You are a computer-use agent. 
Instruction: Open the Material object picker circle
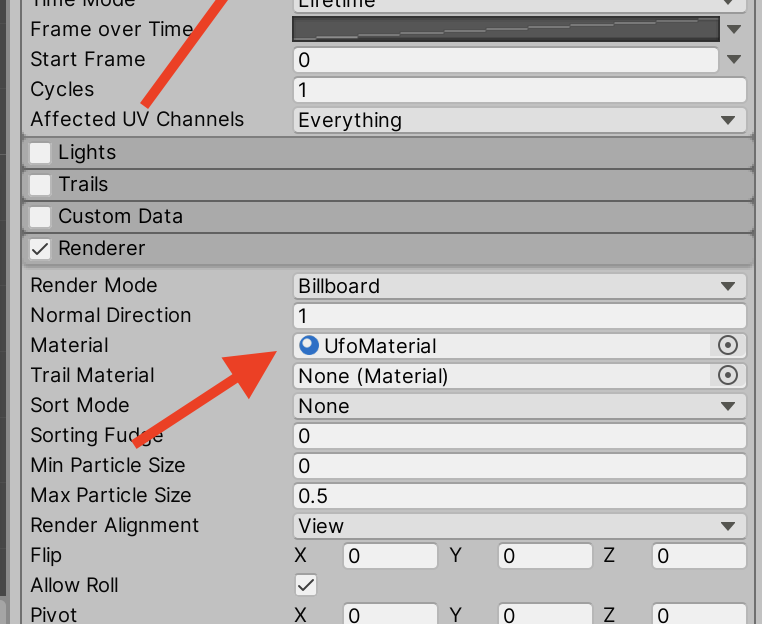[728, 345]
